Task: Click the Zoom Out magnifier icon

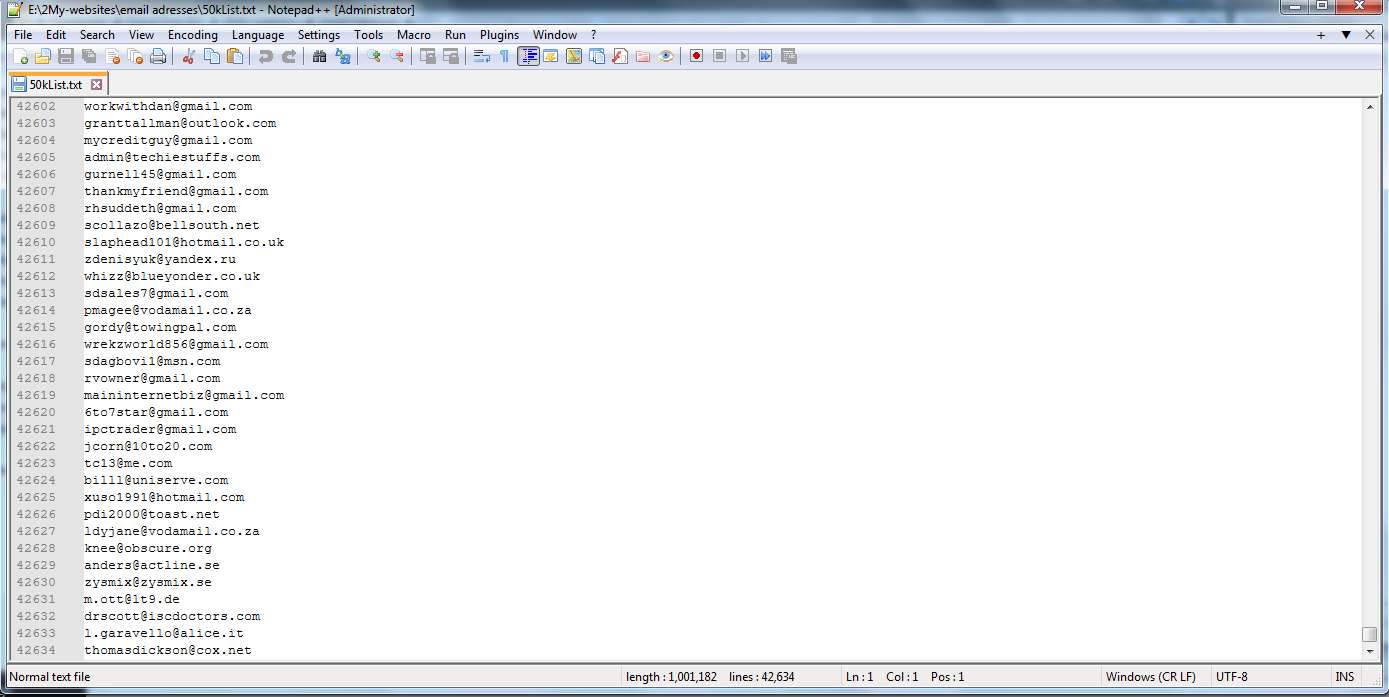Action: coord(397,56)
